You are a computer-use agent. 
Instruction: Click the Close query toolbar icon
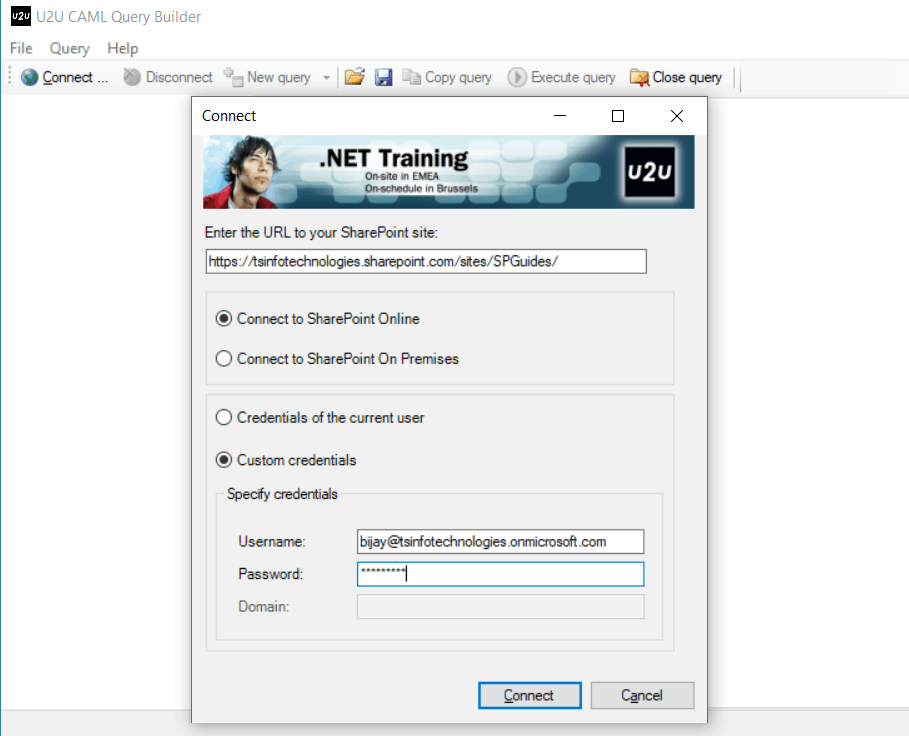pos(639,77)
